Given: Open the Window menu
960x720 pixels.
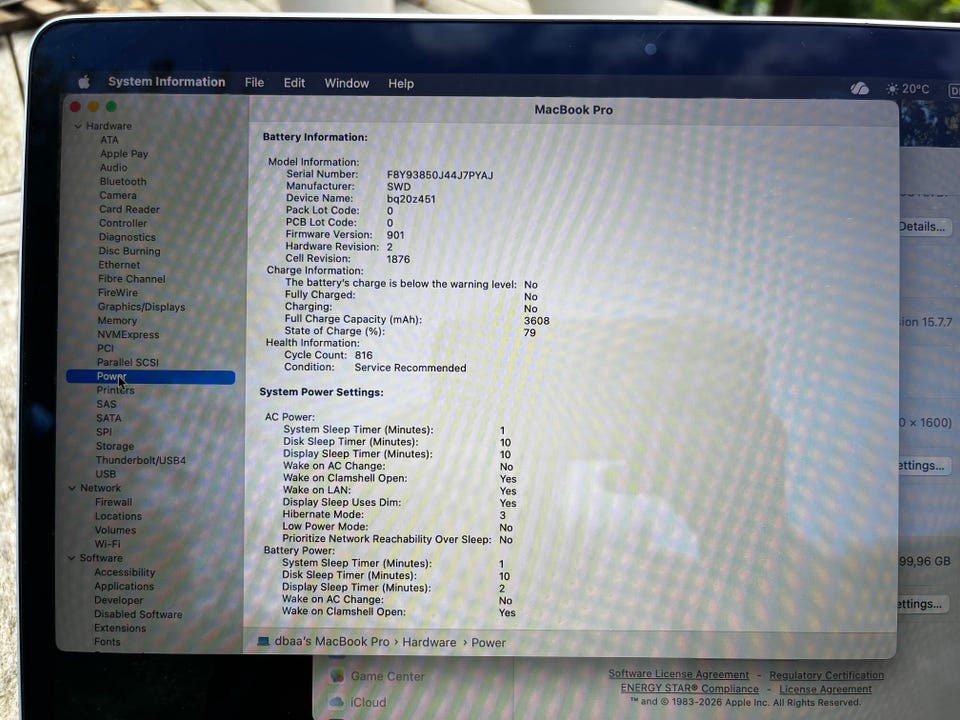Looking at the screenshot, I should click(347, 83).
